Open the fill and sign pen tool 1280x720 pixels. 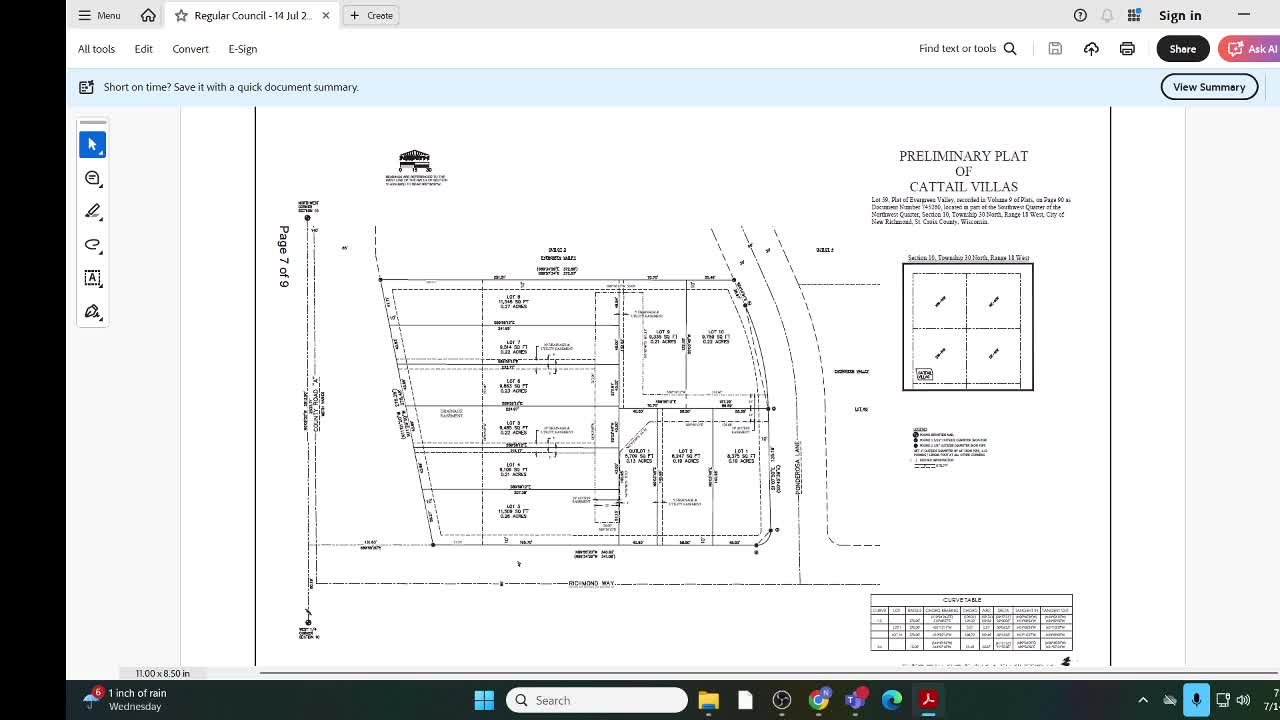(x=92, y=312)
